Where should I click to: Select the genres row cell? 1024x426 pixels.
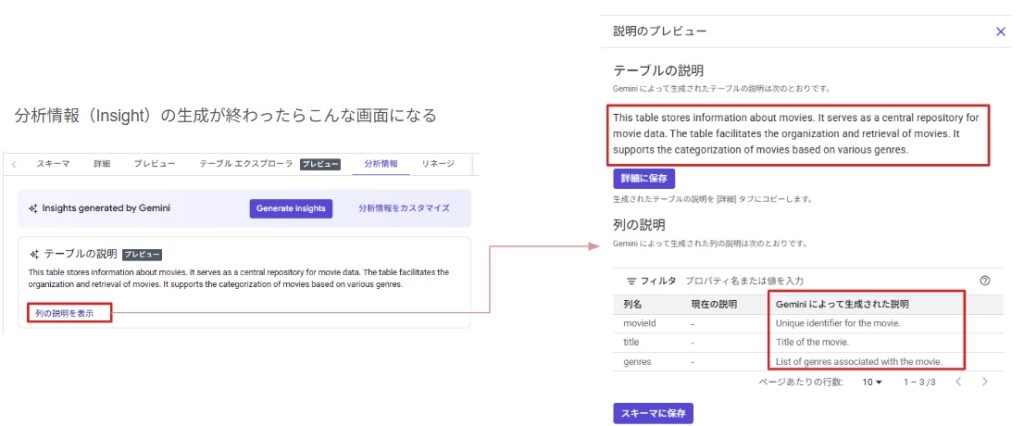pos(637,361)
